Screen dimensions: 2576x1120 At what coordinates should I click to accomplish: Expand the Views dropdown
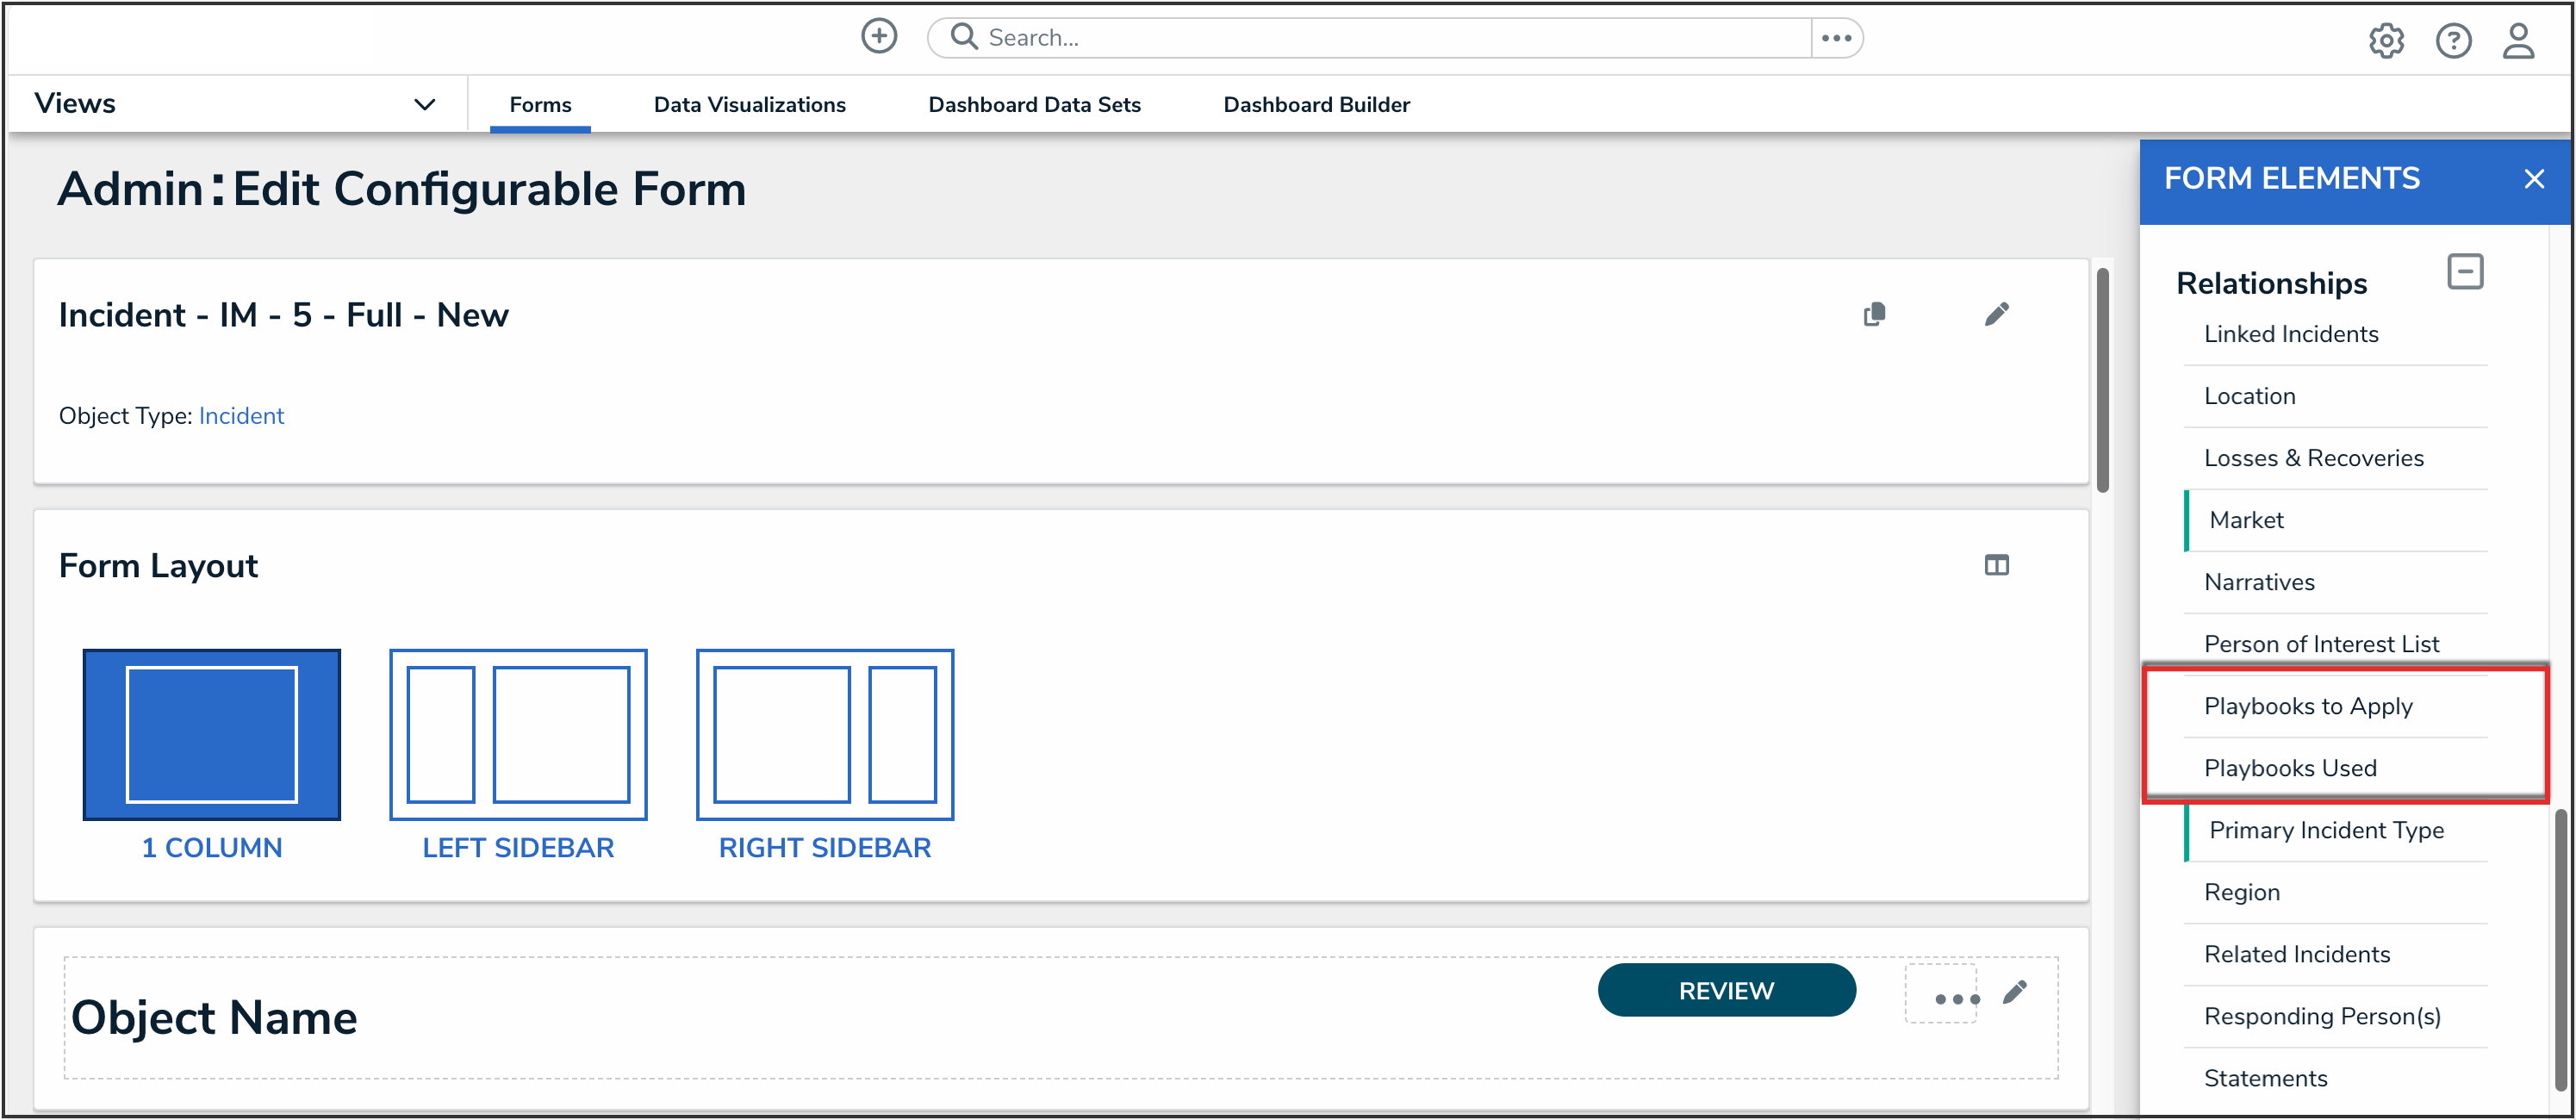point(424,105)
